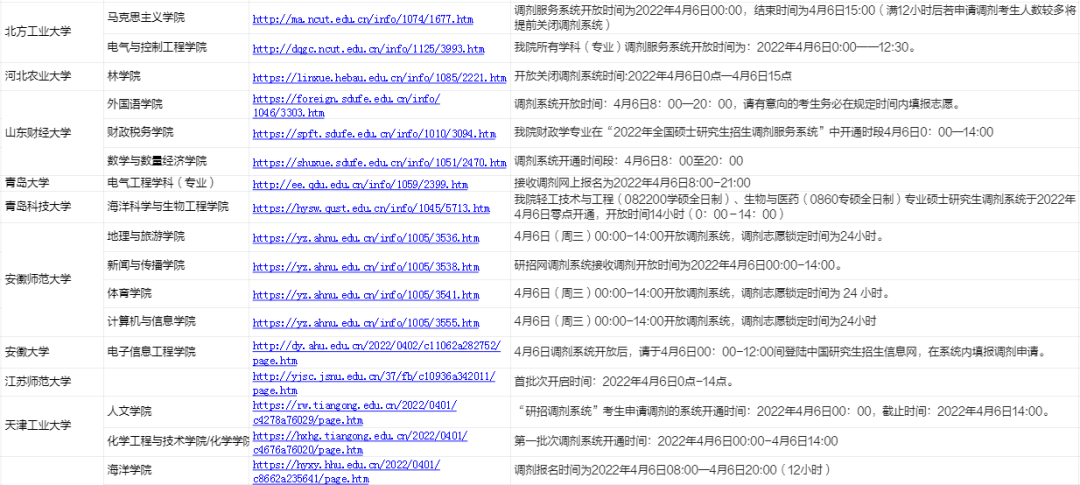Select the 天津工业大学 cell

coord(52,426)
